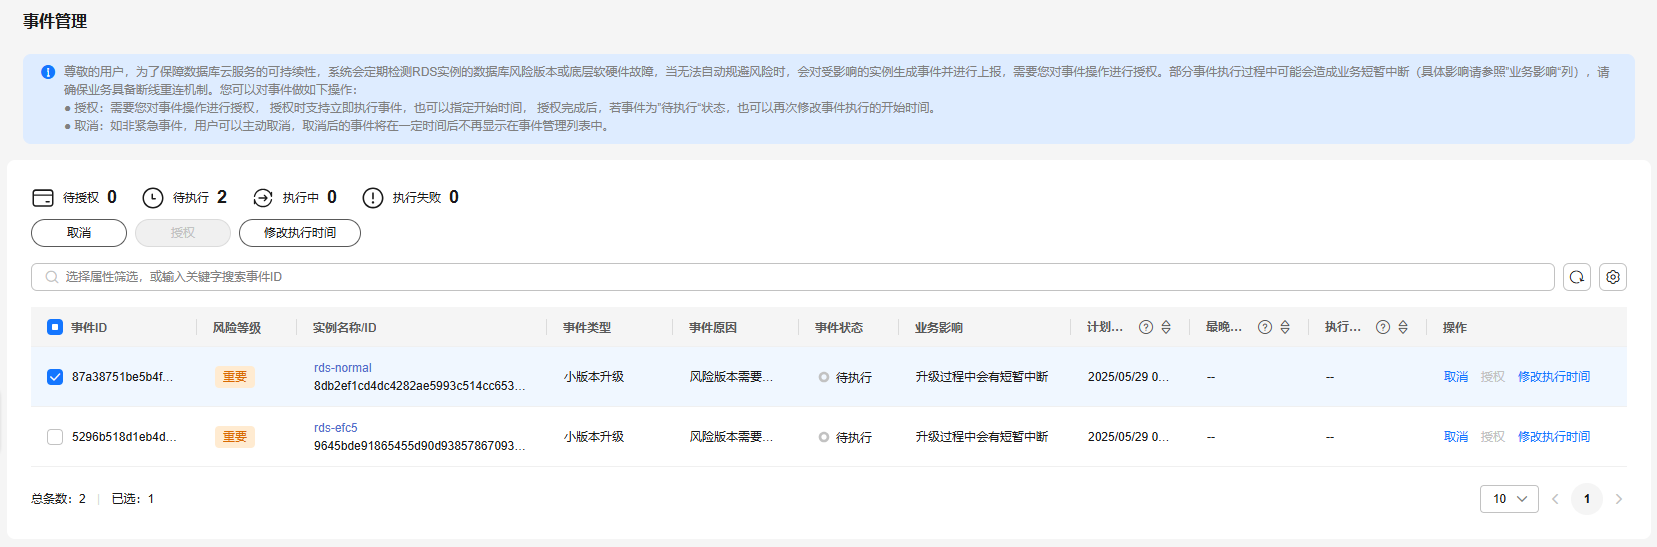Filter by 执行失败 status counter
Viewport: 1657px width, 547px height.
(411, 198)
